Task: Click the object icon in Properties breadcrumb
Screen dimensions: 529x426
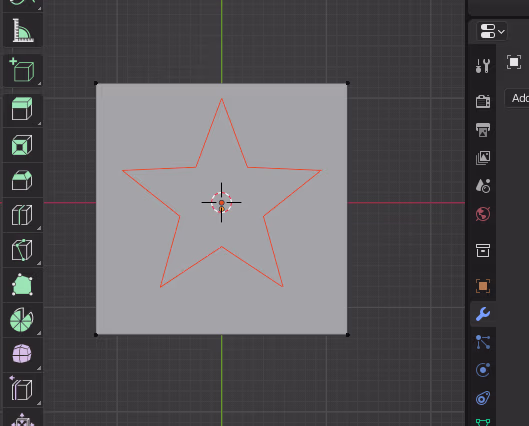Action: point(514,62)
